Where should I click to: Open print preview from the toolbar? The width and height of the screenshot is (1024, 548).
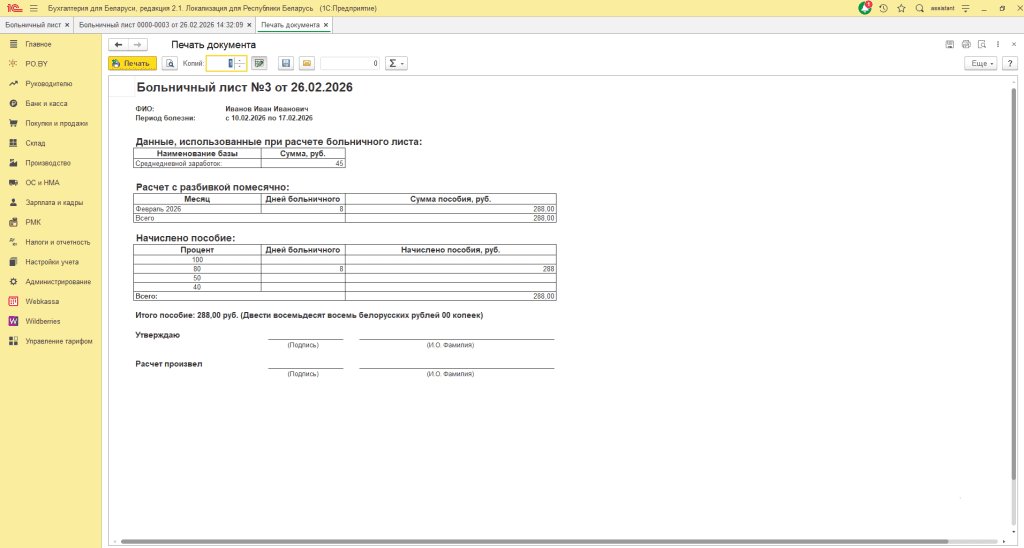[170, 63]
